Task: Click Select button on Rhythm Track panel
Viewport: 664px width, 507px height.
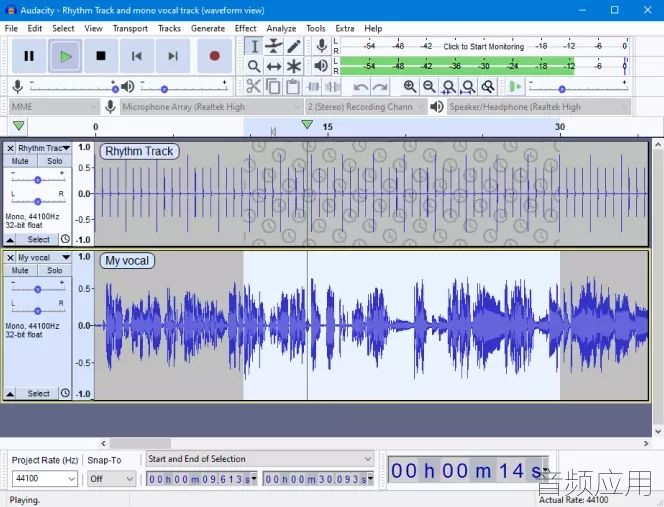Action: [x=38, y=240]
